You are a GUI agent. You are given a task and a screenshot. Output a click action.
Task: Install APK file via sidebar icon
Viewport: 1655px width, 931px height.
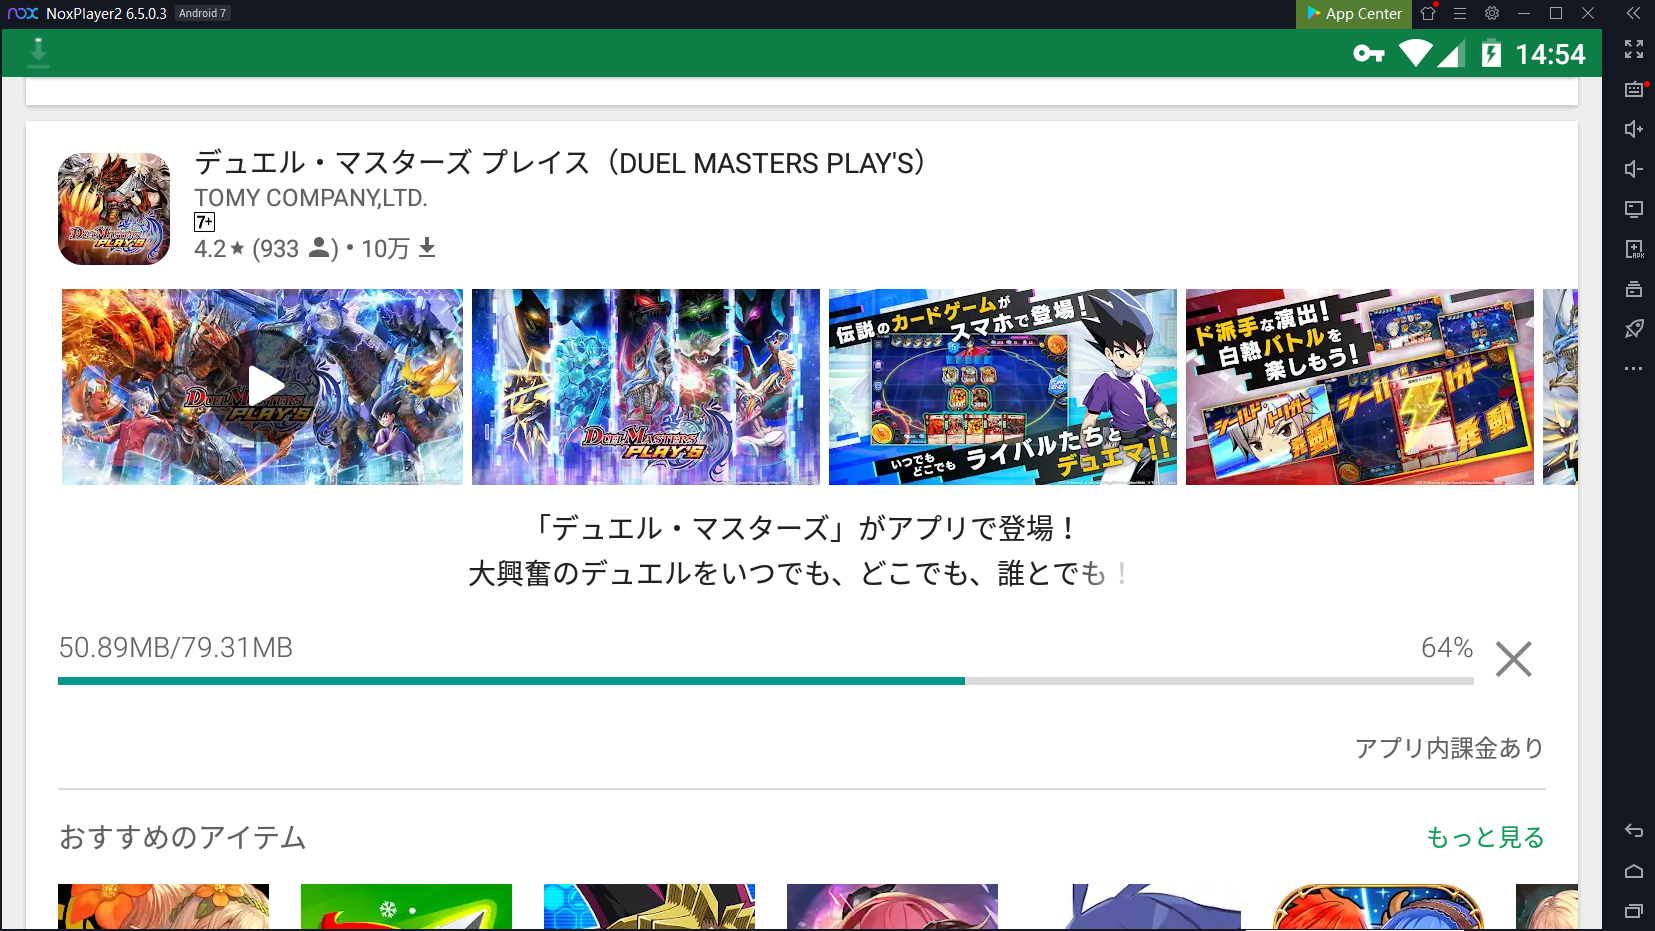click(x=1634, y=249)
